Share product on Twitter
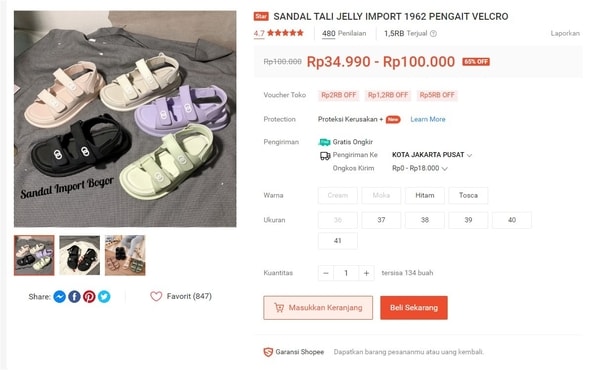 coord(104,297)
